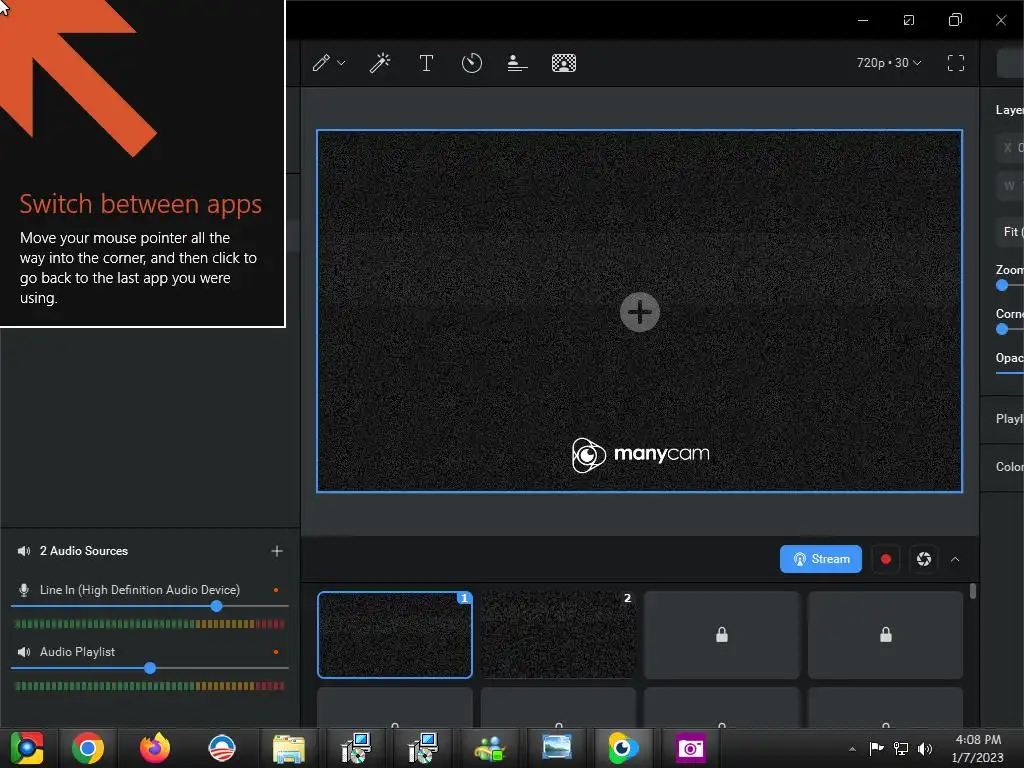1024x768 pixels.
Task: Show hidden system tray icons
Action: (x=852, y=749)
